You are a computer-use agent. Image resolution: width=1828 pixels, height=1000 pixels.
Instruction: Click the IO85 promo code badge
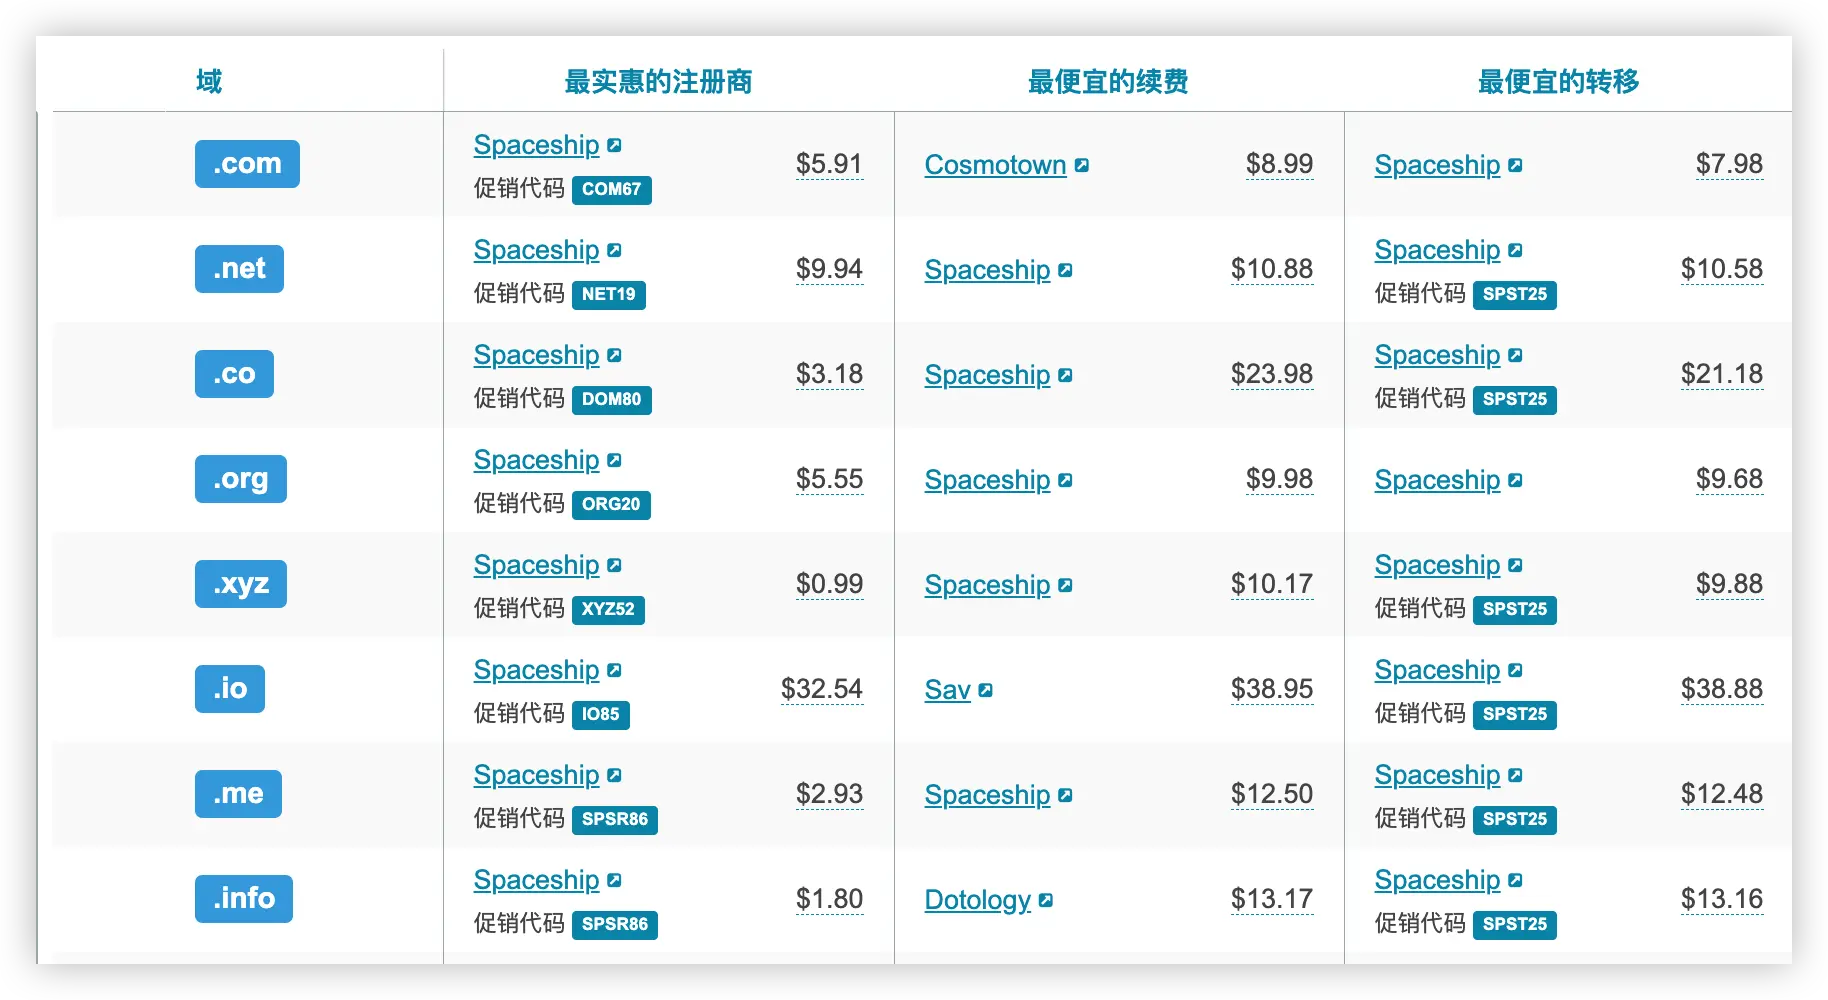point(601,714)
